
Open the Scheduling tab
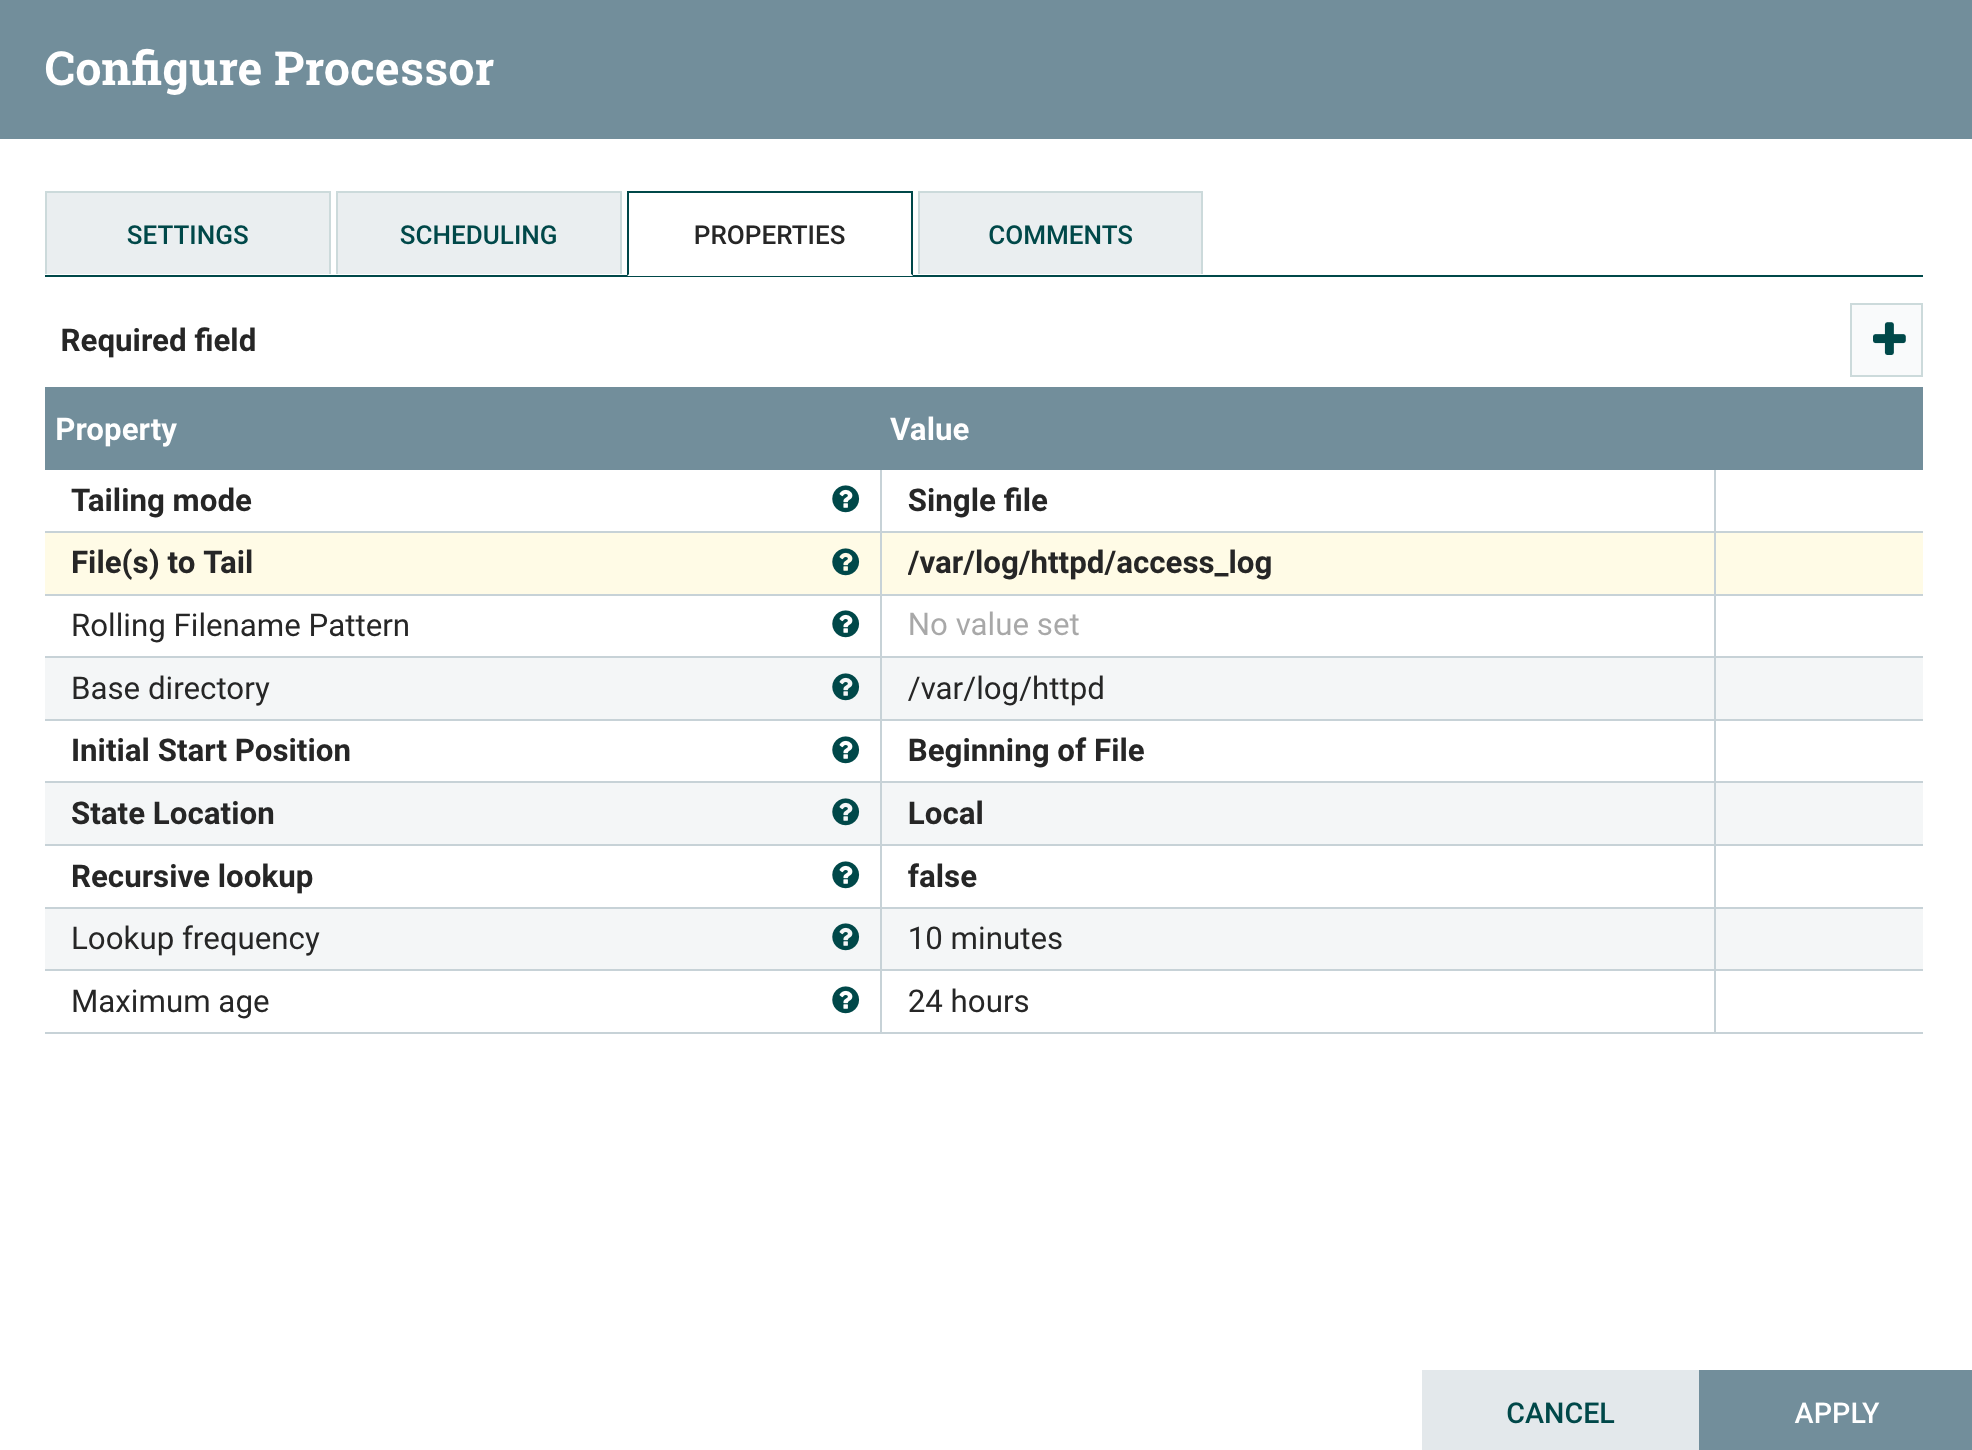pyautogui.click(x=479, y=234)
